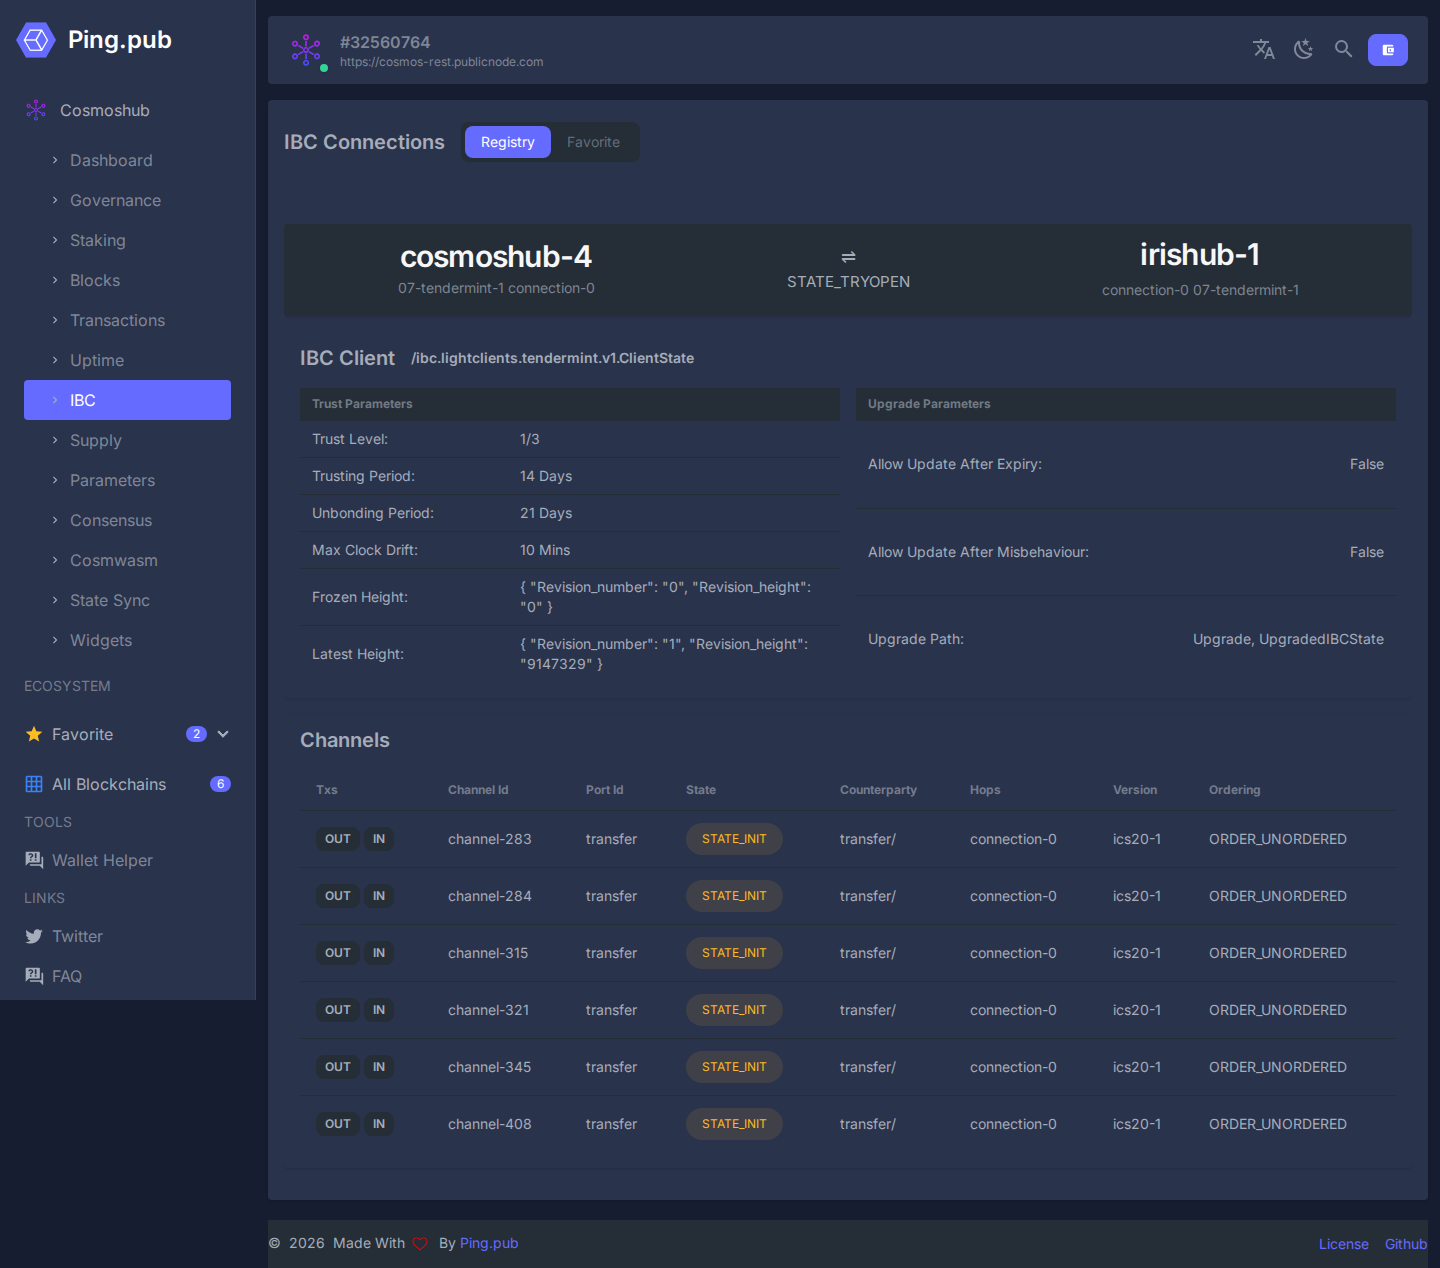Open the search magnifier icon
The height and width of the screenshot is (1268, 1440).
[1343, 49]
